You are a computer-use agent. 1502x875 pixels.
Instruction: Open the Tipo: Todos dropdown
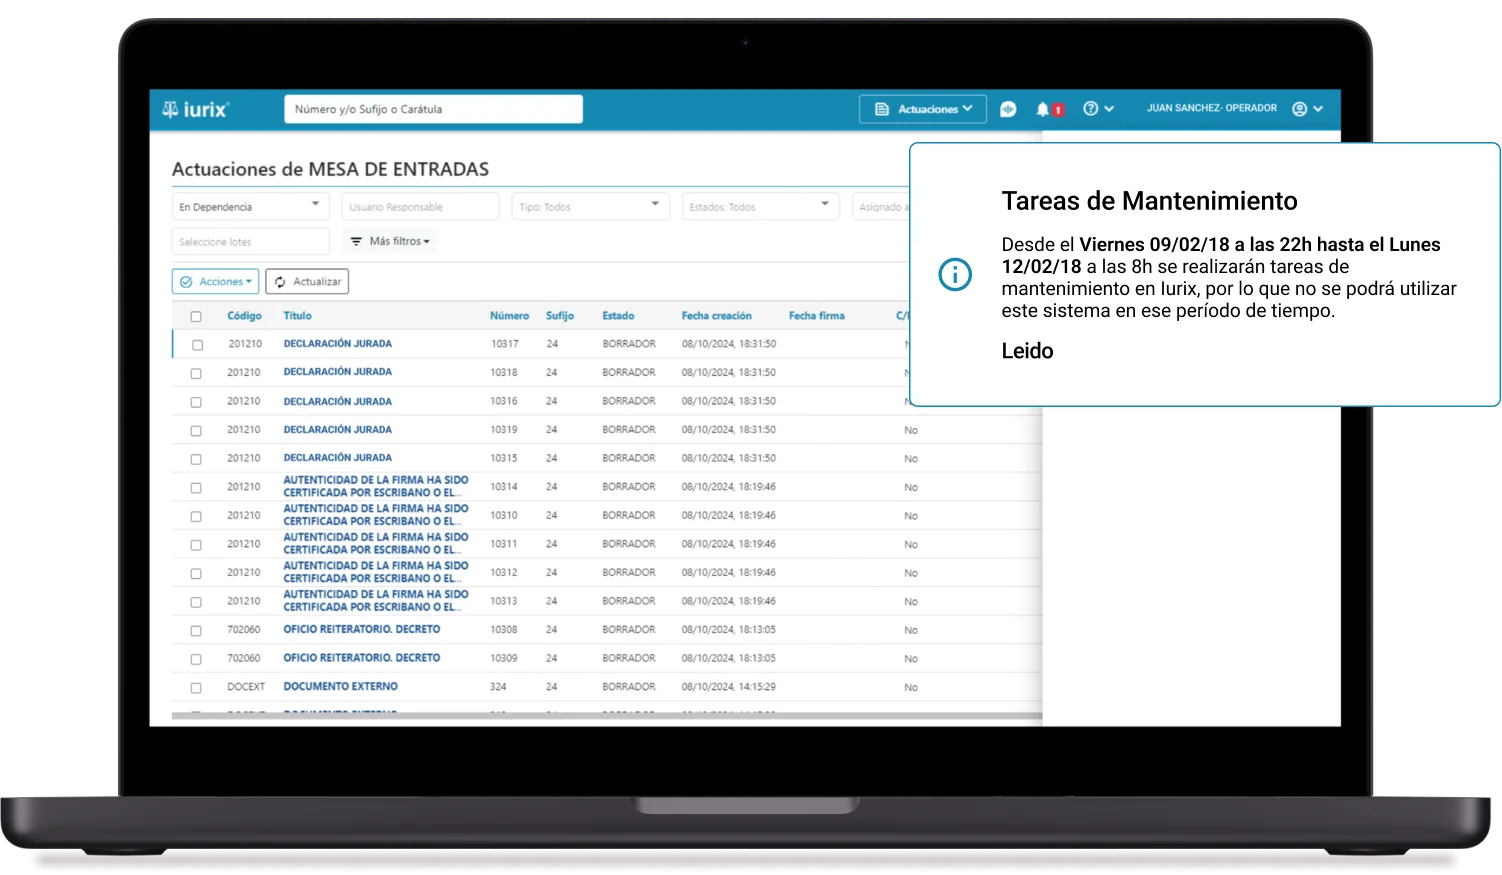[x=655, y=205]
